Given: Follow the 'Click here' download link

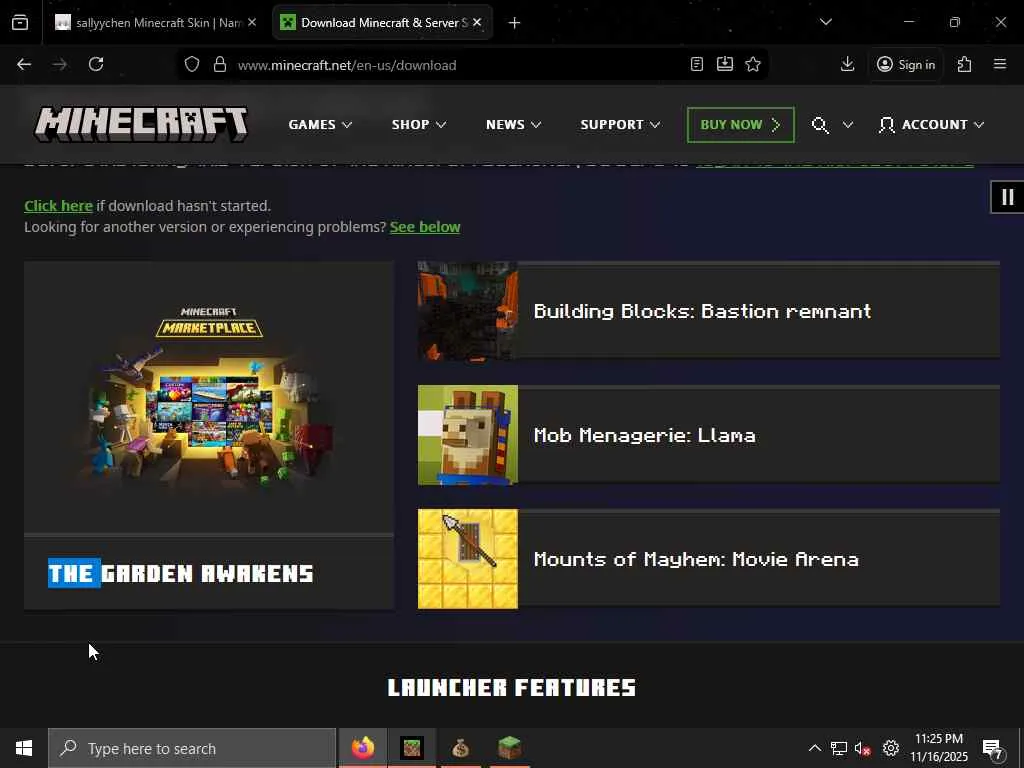Looking at the screenshot, I should [x=58, y=206].
